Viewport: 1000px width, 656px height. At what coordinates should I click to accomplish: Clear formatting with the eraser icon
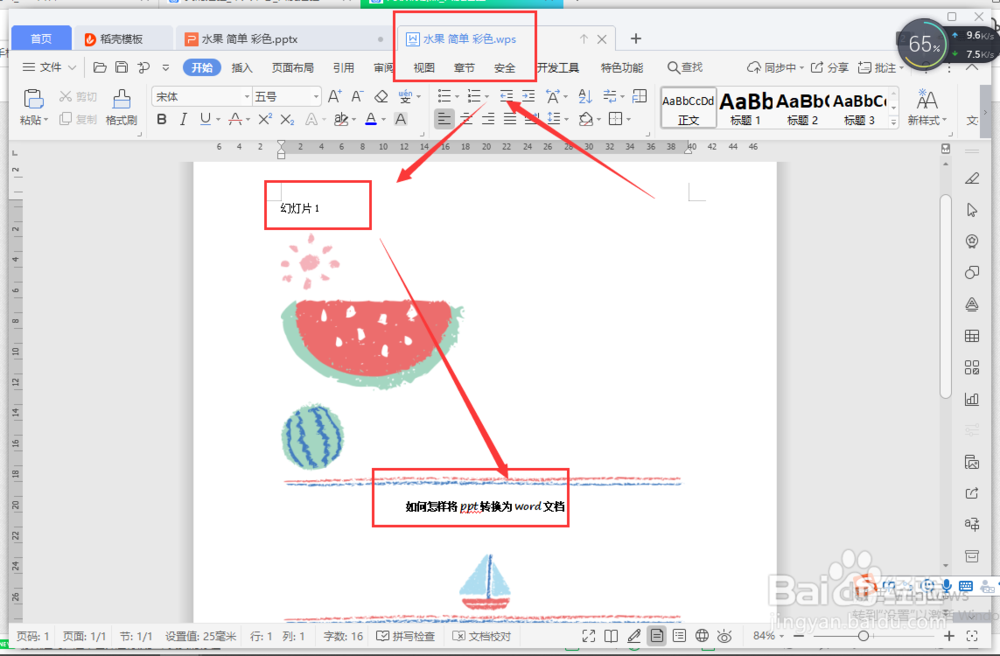click(x=380, y=97)
